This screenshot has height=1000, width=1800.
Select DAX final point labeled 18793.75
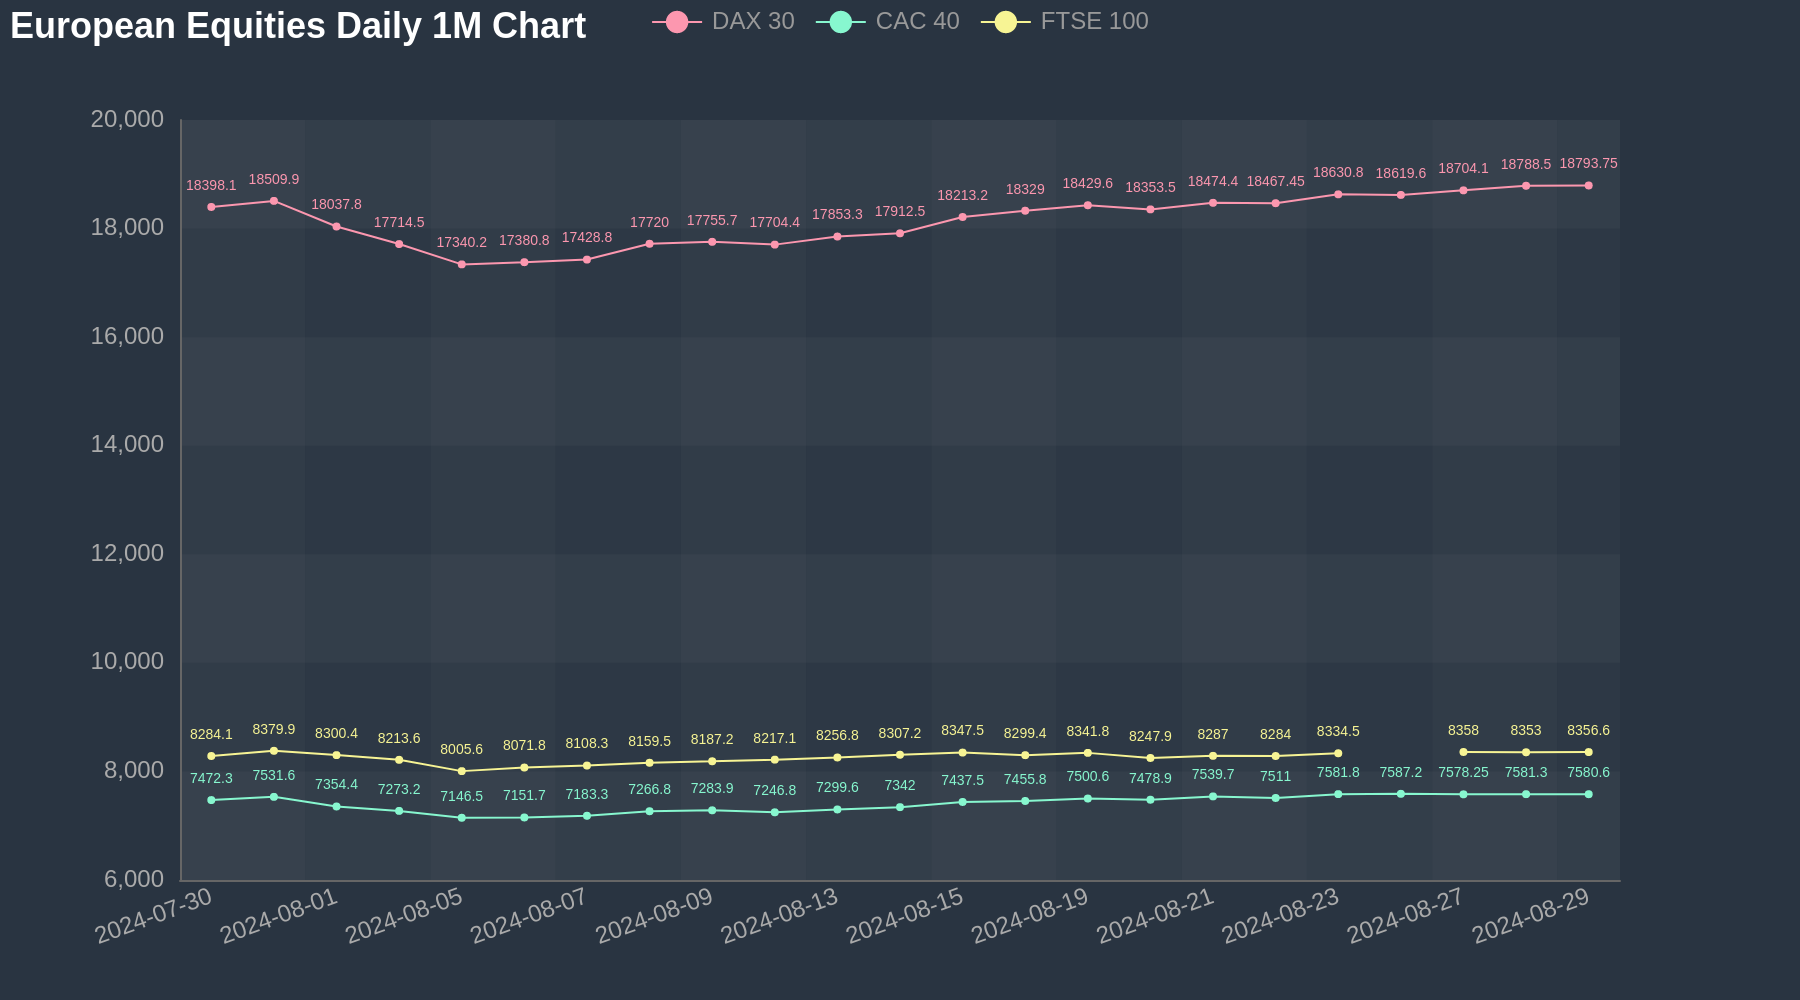click(1588, 185)
